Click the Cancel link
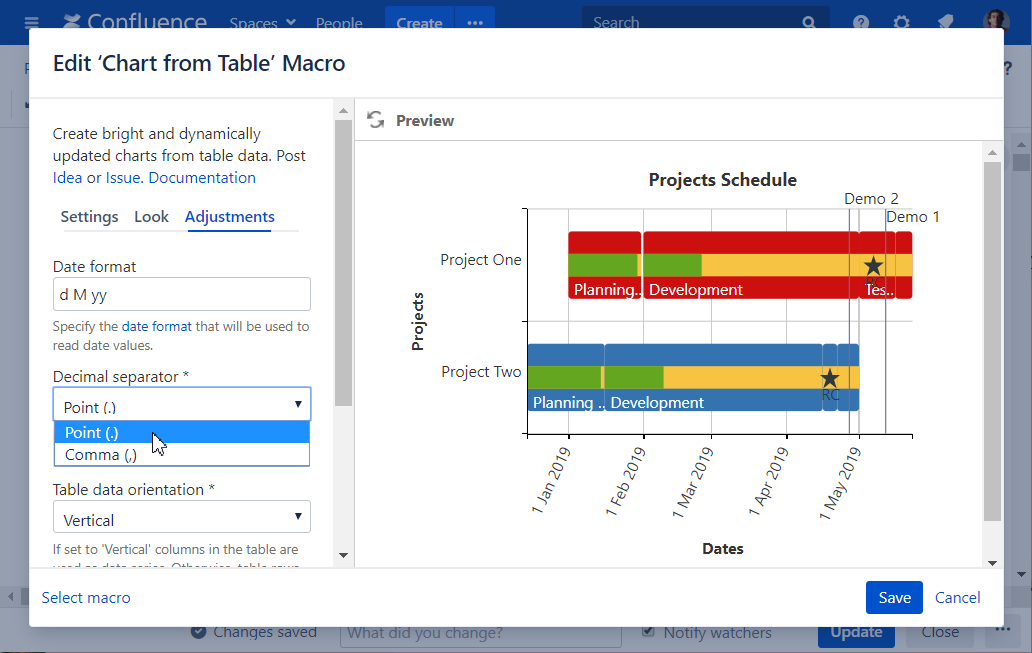 point(957,597)
